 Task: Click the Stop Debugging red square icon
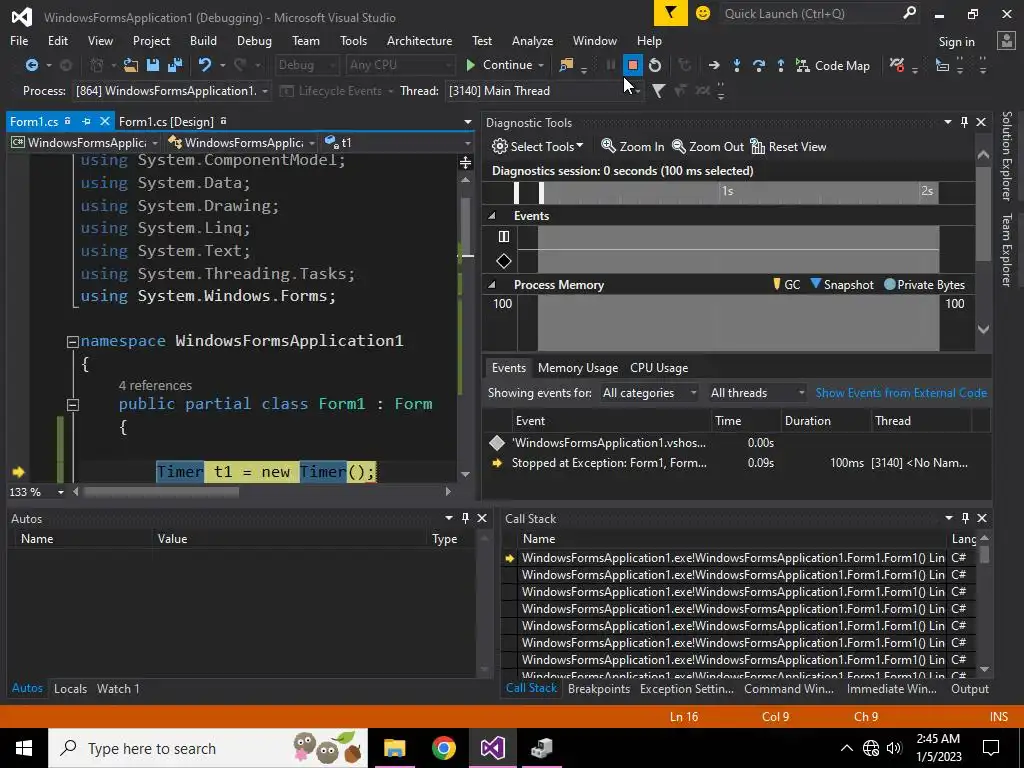(x=632, y=65)
